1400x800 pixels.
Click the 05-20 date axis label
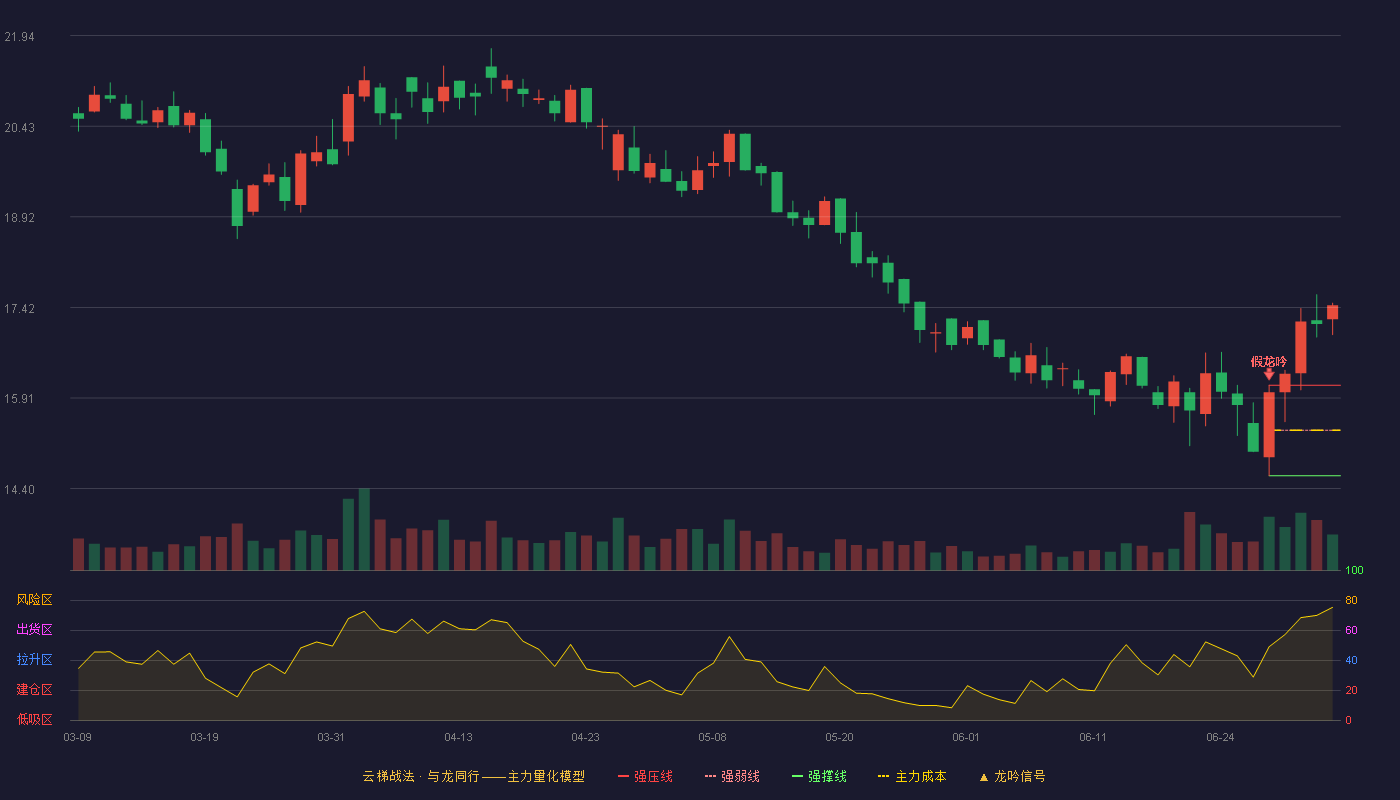[839, 737]
